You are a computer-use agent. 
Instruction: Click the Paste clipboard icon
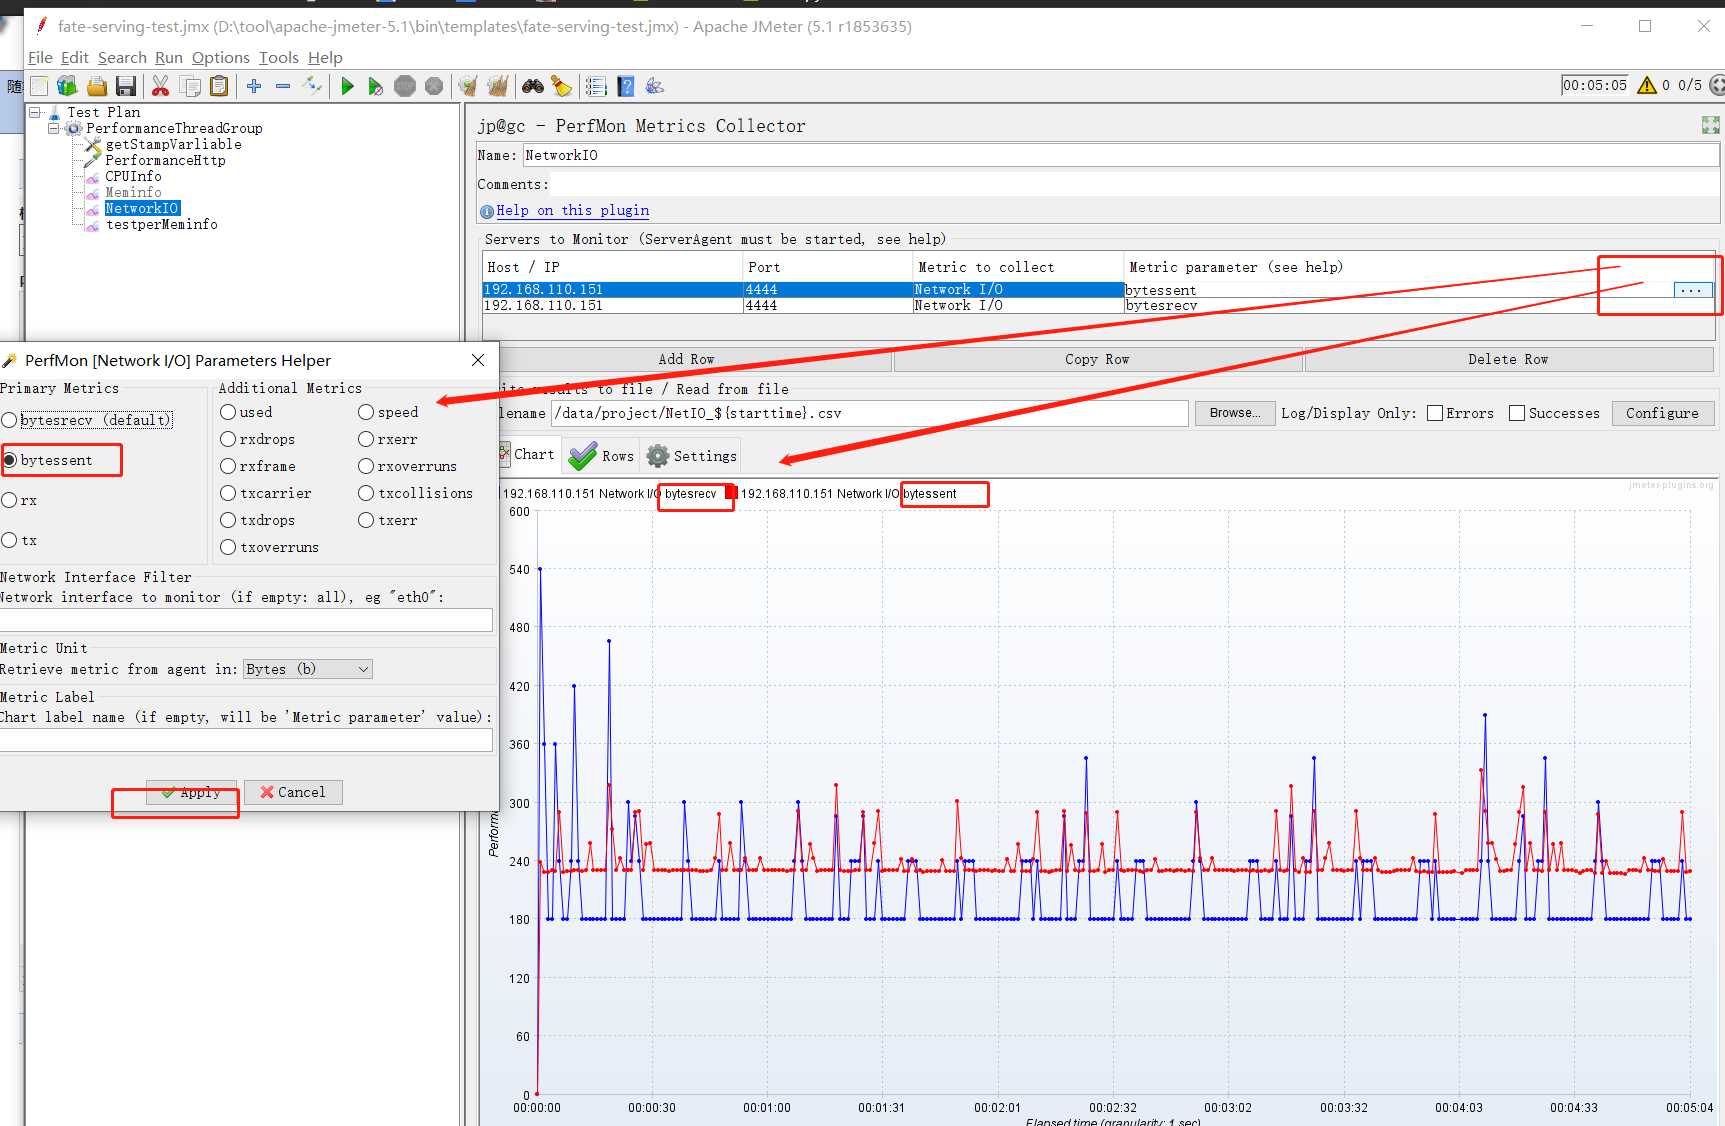coord(219,86)
